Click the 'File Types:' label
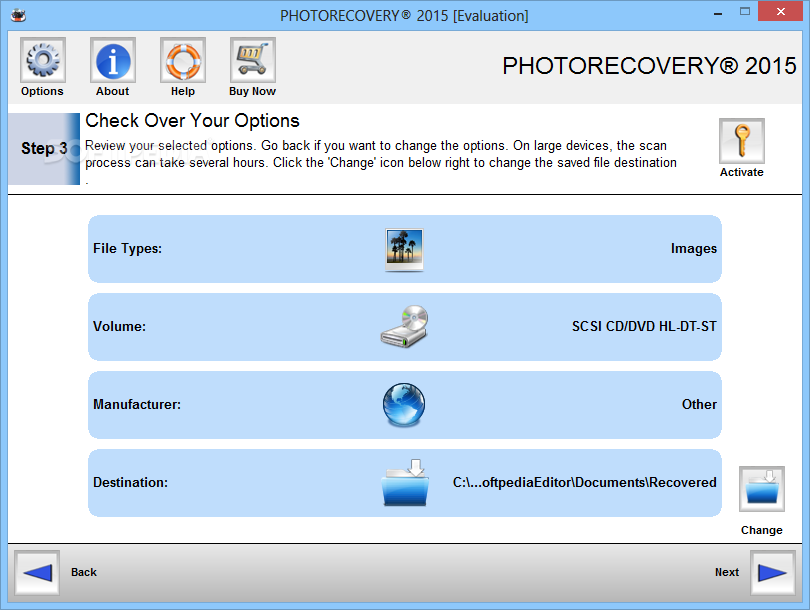810x610 pixels. pos(128,248)
